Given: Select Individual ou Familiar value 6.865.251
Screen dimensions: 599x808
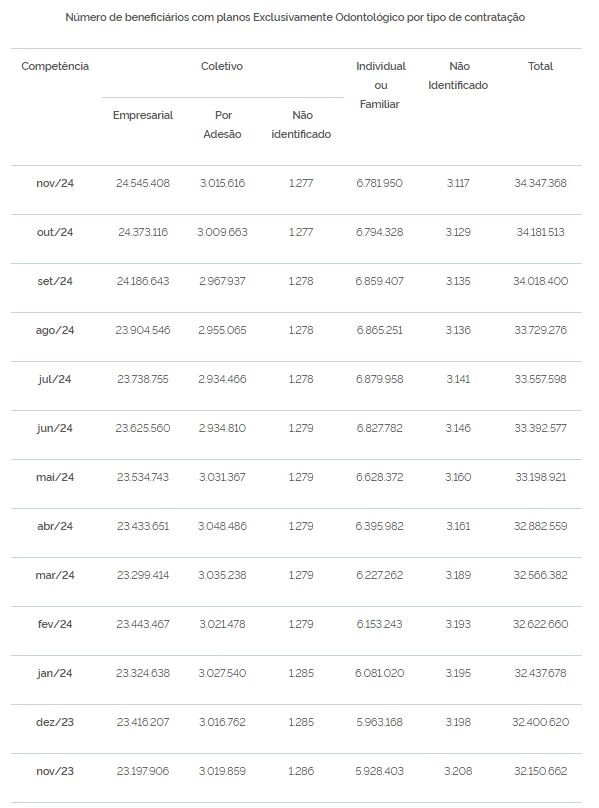Looking at the screenshot, I should point(379,330).
